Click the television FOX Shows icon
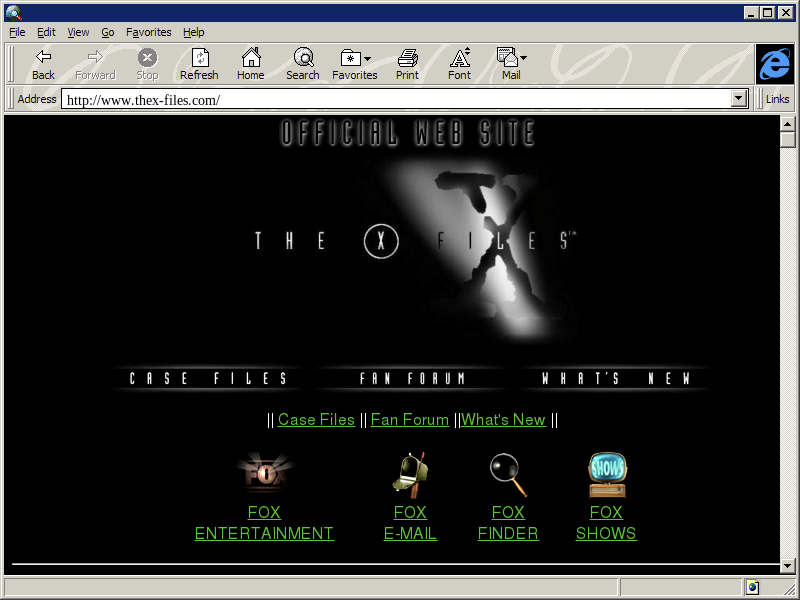800x600 pixels. click(x=606, y=474)
